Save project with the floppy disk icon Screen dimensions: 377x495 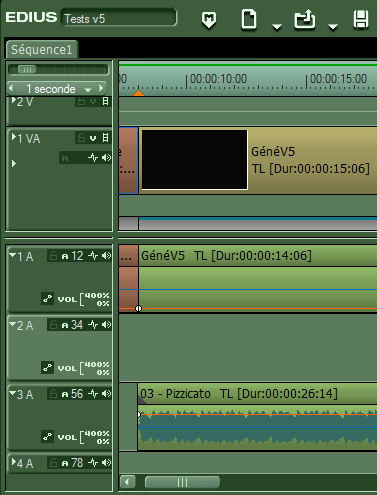pyautogui.click(x=361, y=19)
